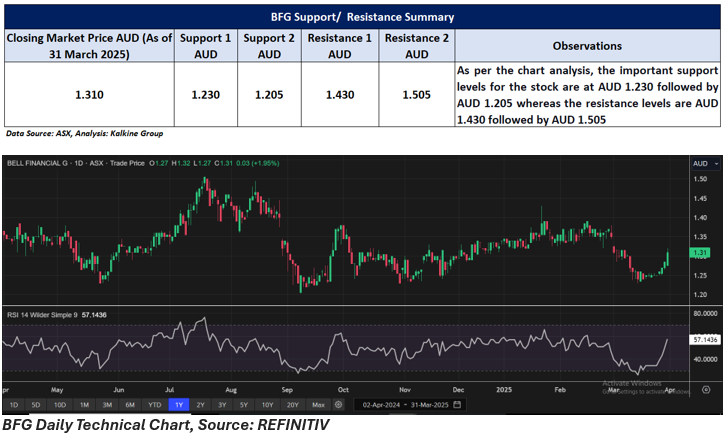Switch chart range to 3Y
The height and width of the screenshot is (438, 723).
(x=222, y=405)
